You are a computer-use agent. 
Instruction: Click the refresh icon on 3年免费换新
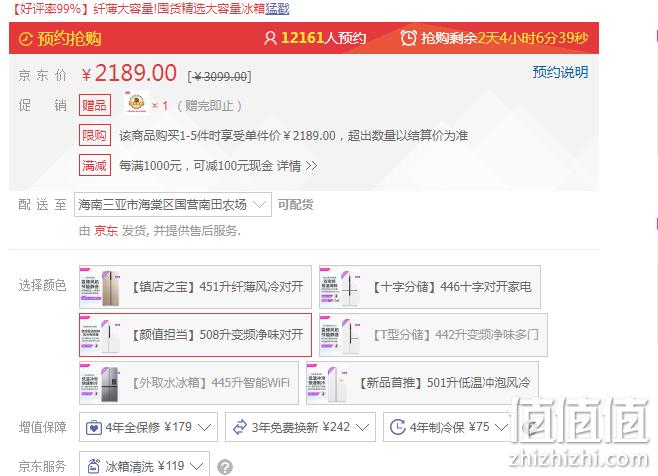(240, 427)
